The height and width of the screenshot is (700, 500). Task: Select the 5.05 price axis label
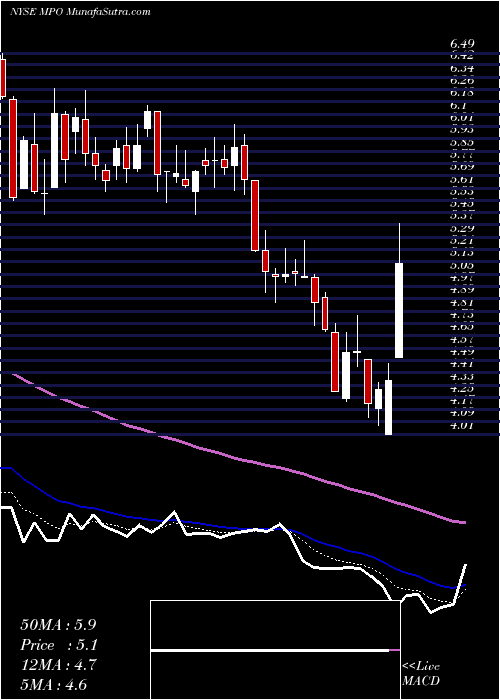[x=462, y=265]
